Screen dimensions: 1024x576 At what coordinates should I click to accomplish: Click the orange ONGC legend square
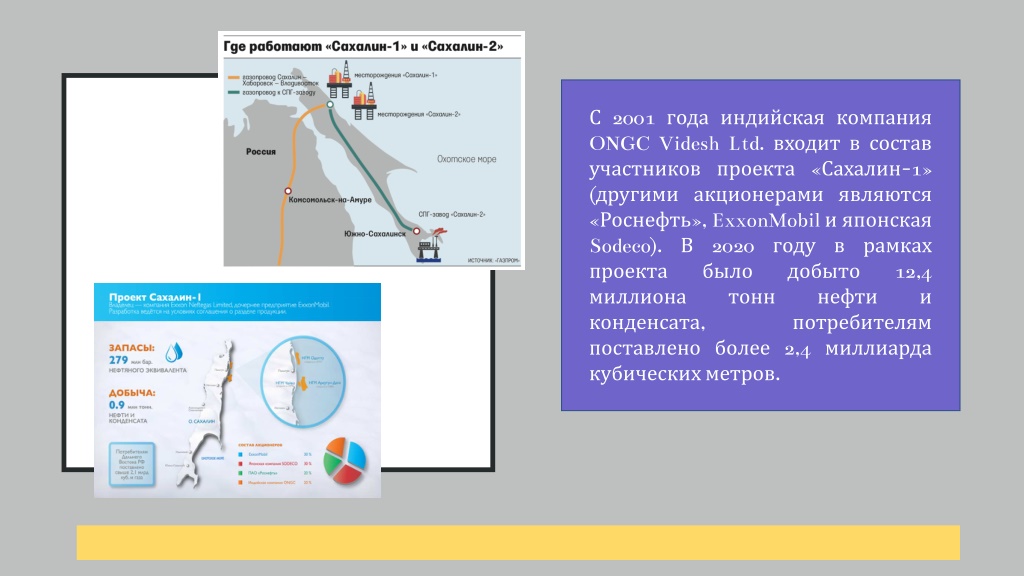click(x=240, y=483)
